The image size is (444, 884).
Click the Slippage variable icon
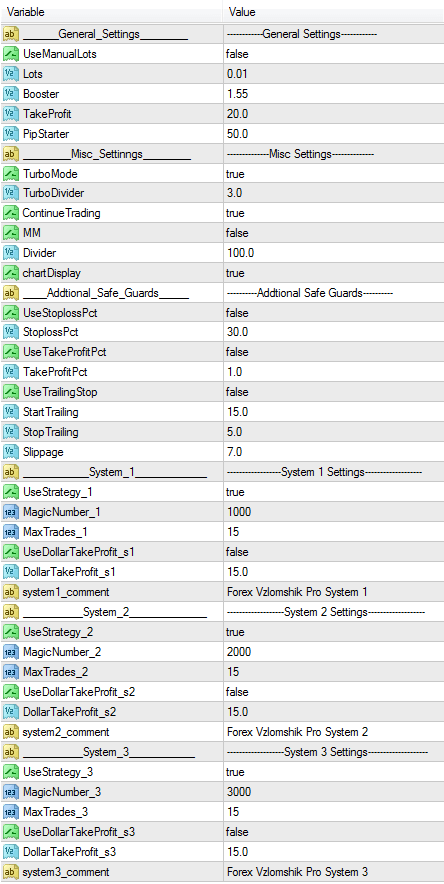pos(11,452)
